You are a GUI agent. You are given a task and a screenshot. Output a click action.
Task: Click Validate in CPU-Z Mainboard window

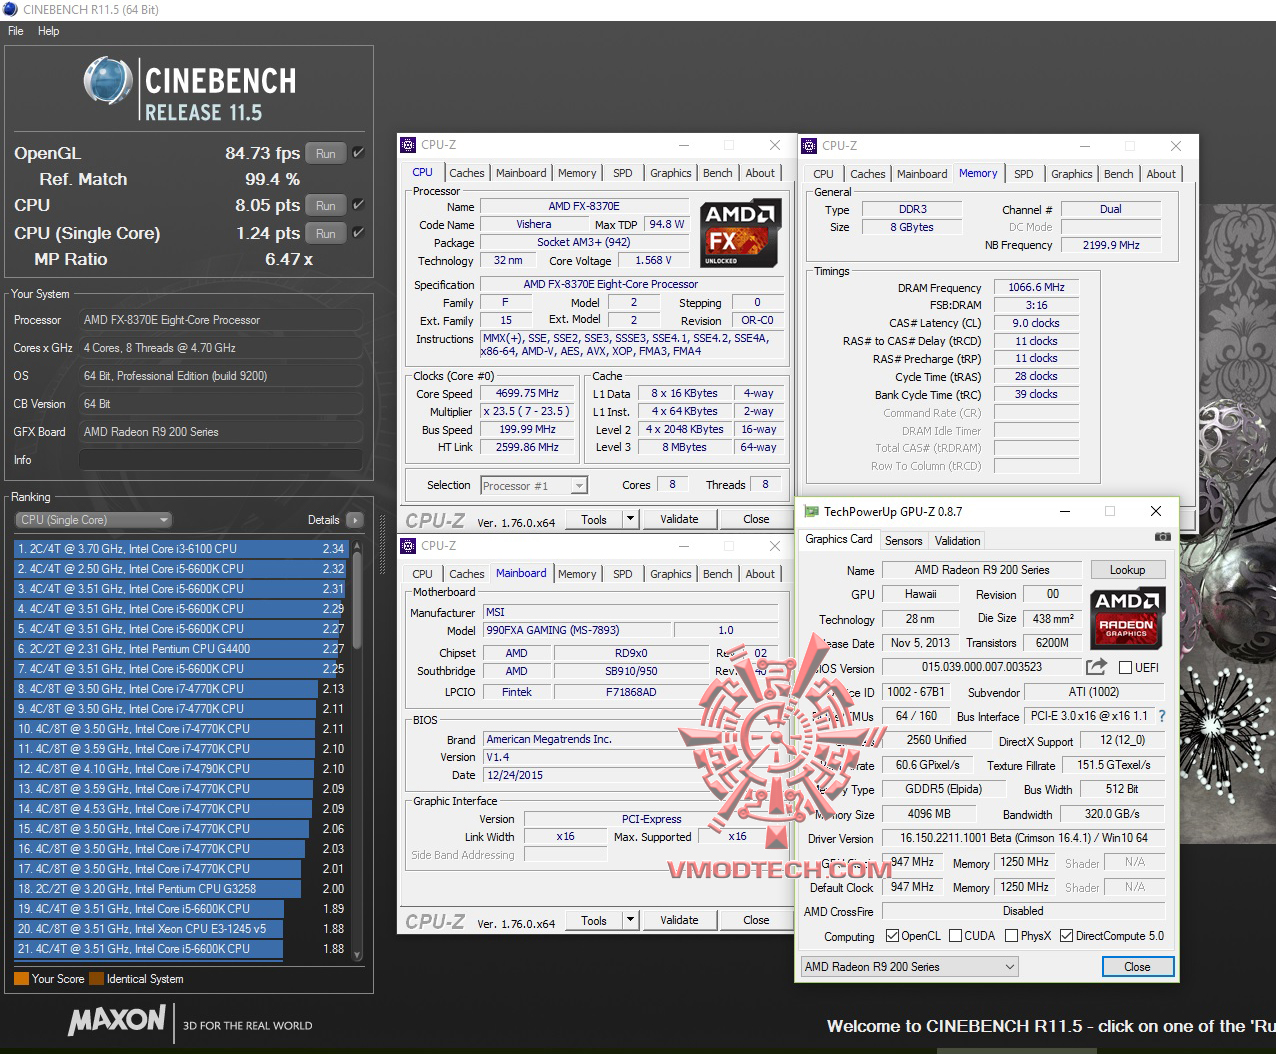(x=679, y=920)
